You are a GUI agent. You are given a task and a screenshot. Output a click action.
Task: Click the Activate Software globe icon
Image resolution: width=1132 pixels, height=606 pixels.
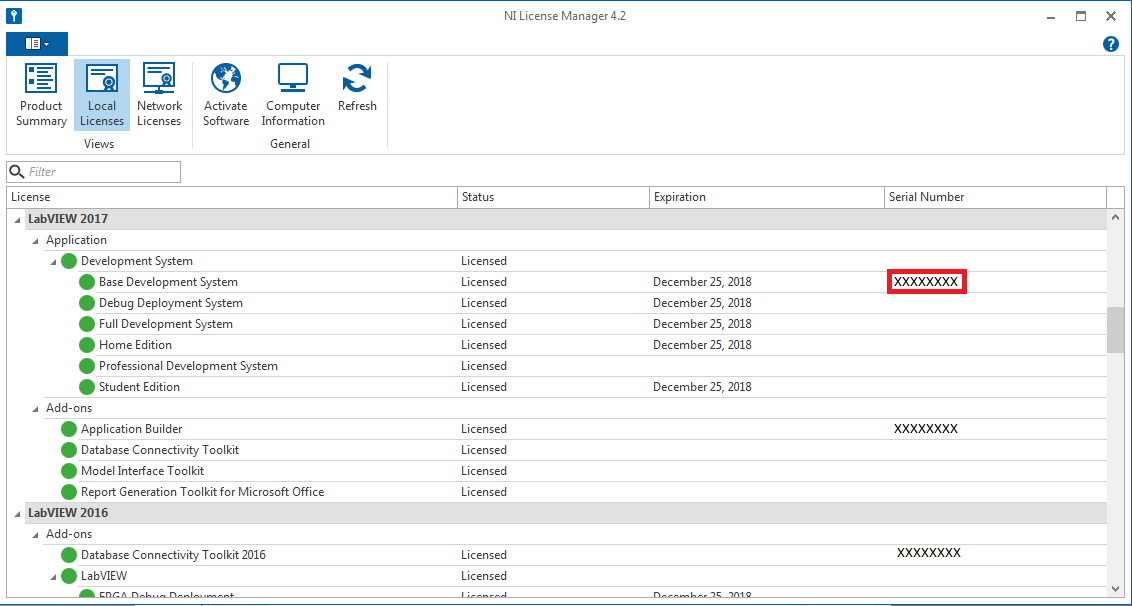[226, 79]
